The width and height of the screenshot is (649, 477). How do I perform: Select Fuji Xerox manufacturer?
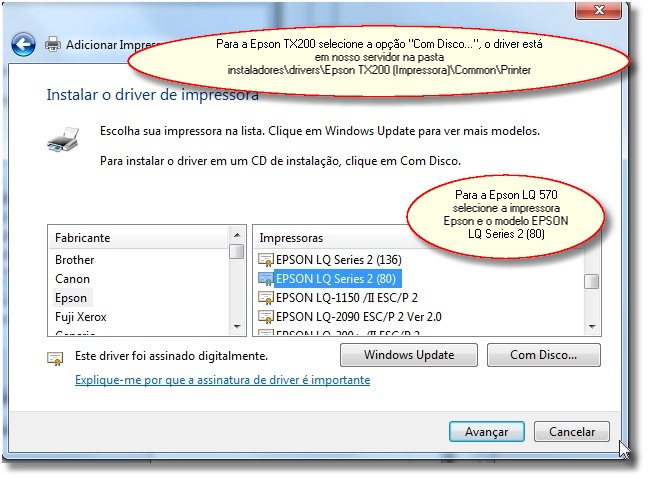coord(81,317)
